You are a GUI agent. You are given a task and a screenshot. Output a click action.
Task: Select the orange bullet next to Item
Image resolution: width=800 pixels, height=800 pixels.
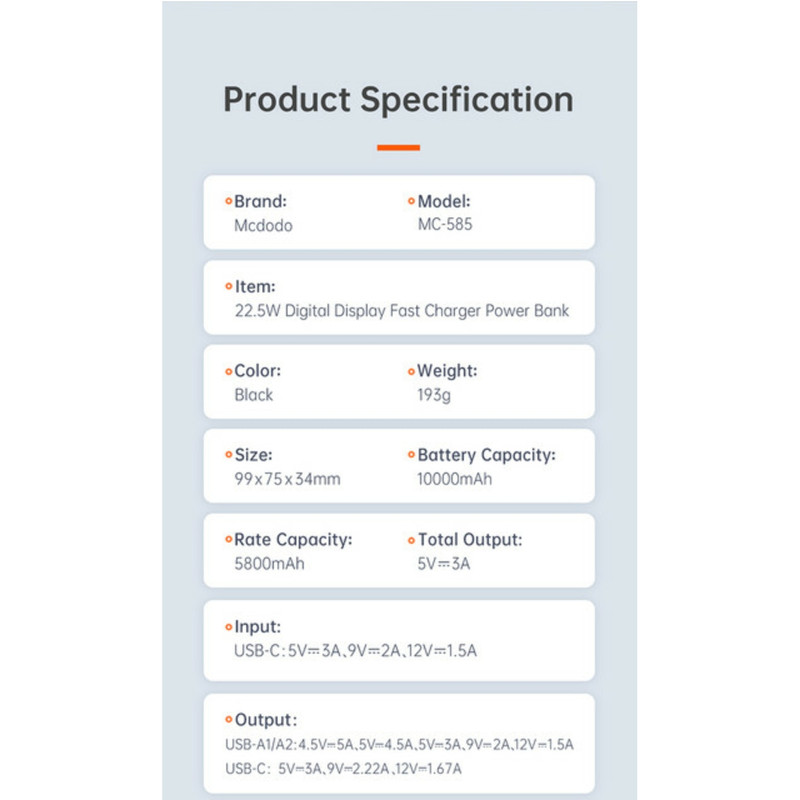coord(228,287)
